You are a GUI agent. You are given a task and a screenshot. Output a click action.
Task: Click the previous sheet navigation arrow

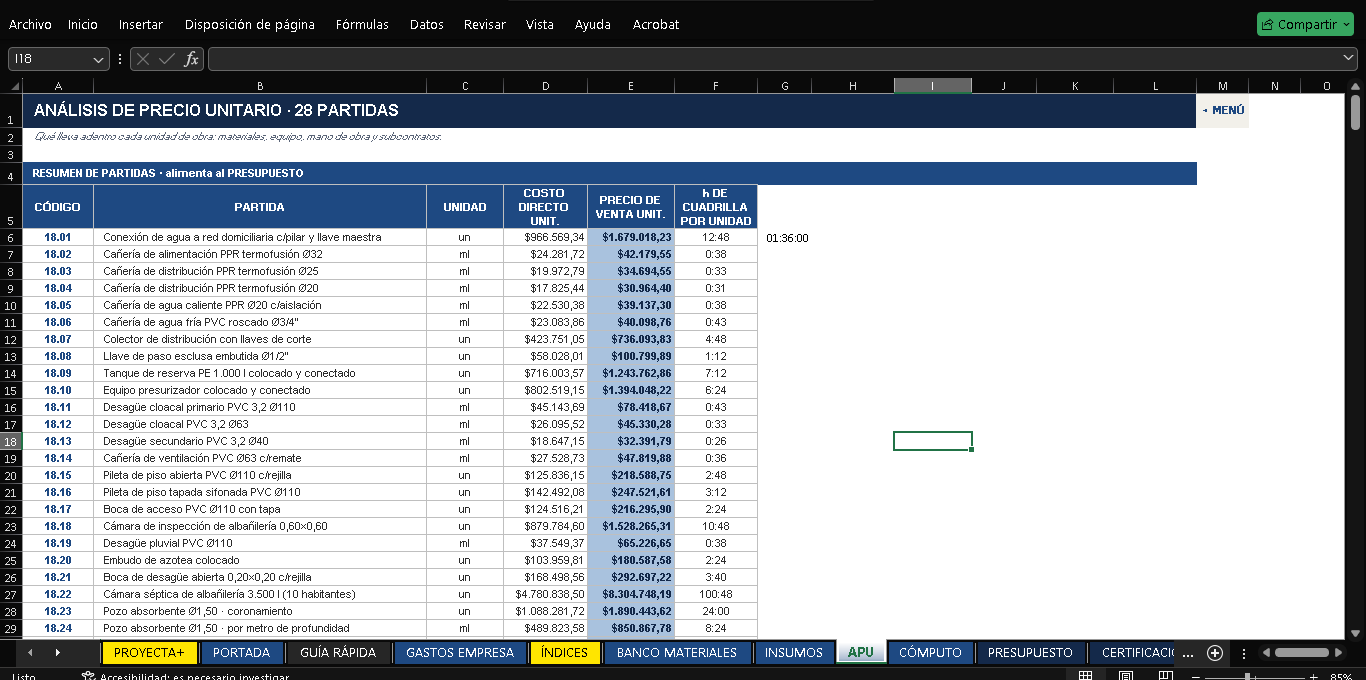(x=30, y=653)
